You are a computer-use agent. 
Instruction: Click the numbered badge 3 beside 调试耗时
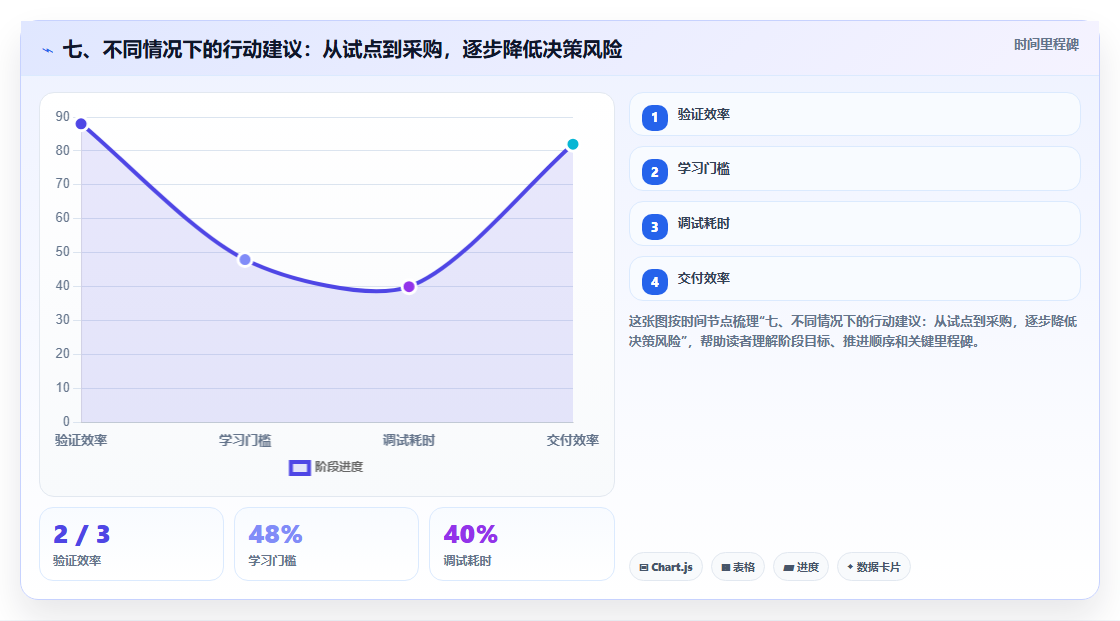[654, 227]
